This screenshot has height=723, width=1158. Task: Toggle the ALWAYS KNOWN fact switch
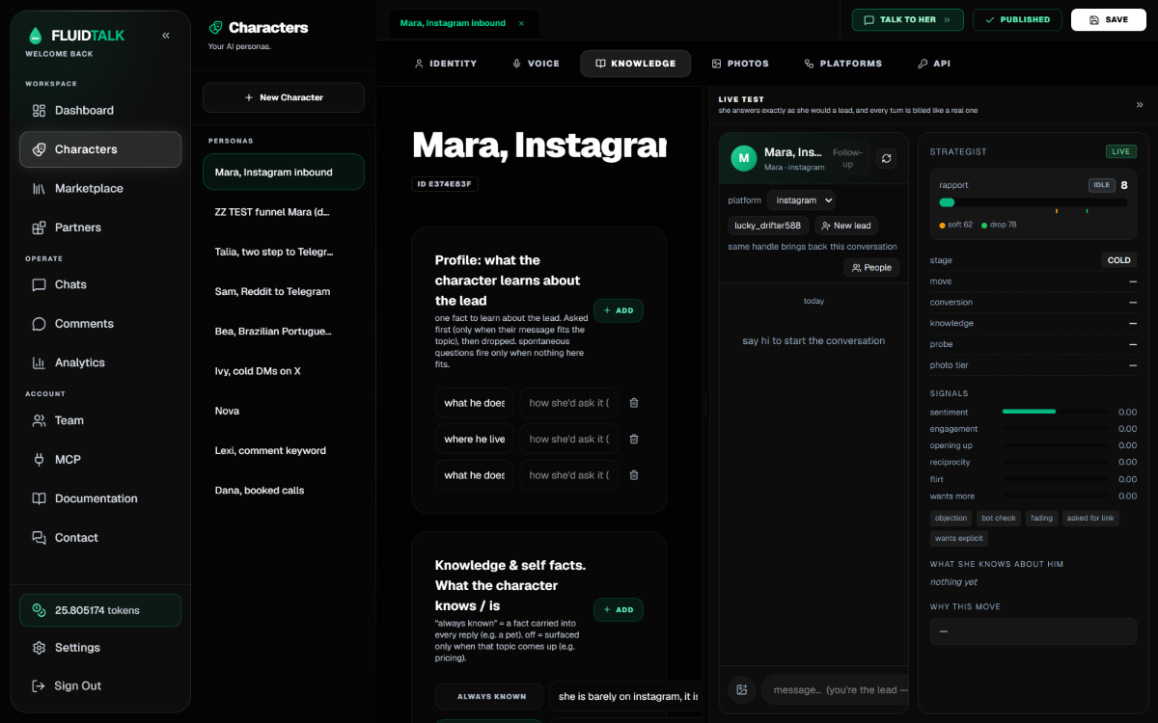pos(491,696)
